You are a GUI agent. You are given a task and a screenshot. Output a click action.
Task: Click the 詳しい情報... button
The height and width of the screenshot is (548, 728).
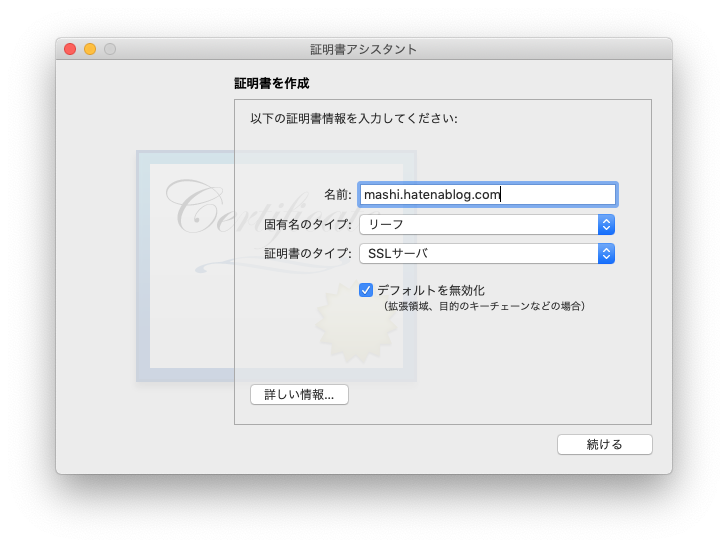click(x=299, y=395)
